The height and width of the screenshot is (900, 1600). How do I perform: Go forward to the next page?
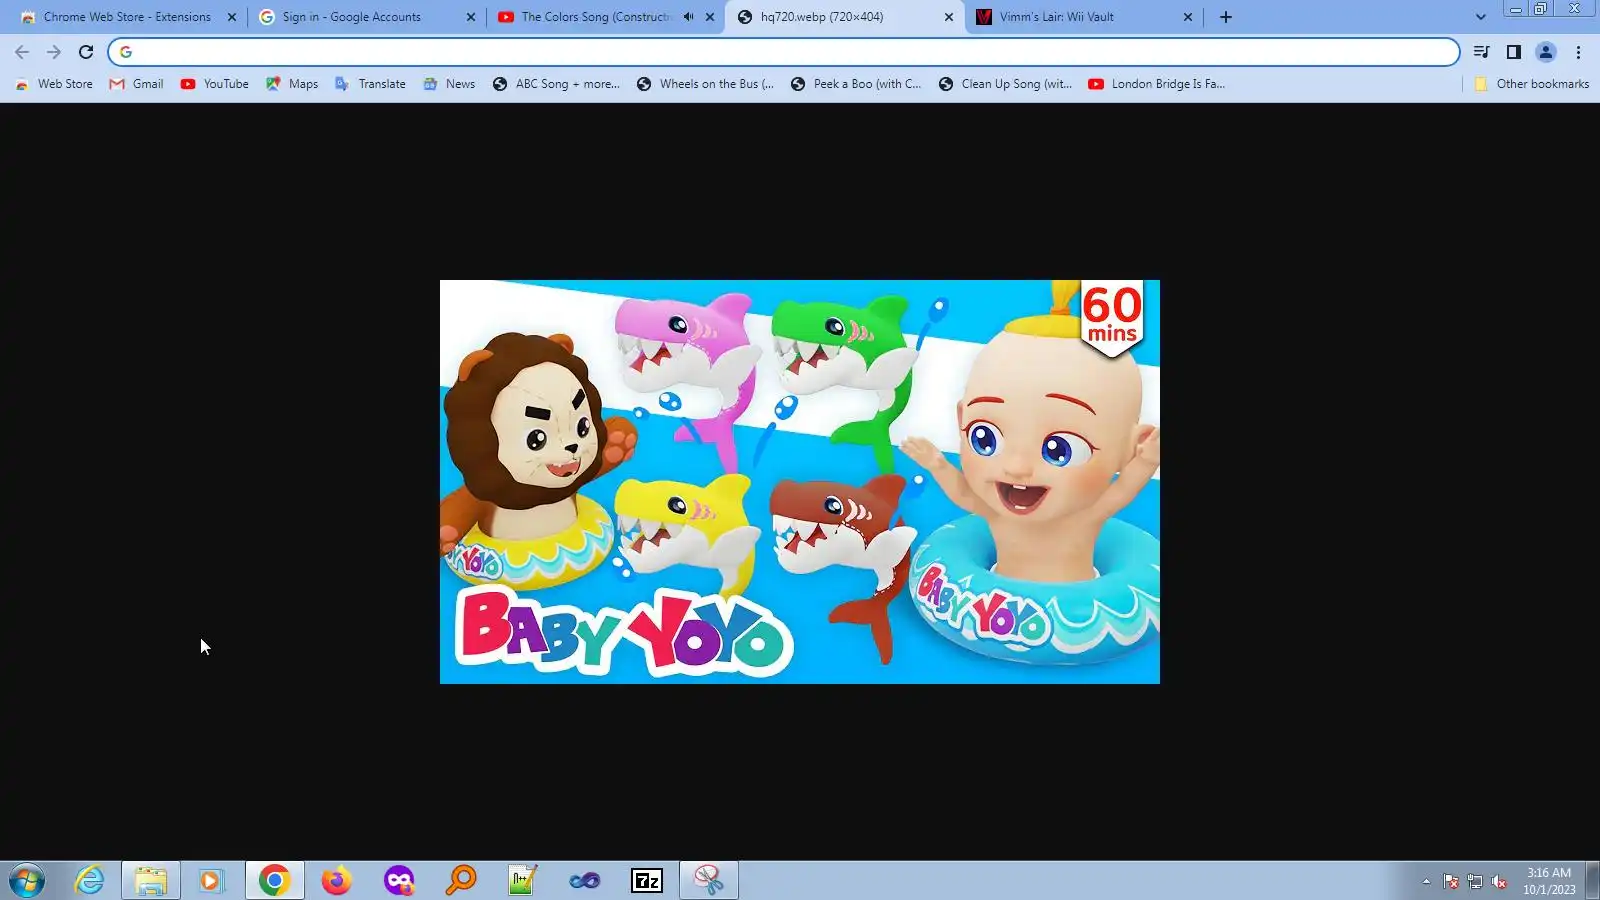(x=54, y=52)
